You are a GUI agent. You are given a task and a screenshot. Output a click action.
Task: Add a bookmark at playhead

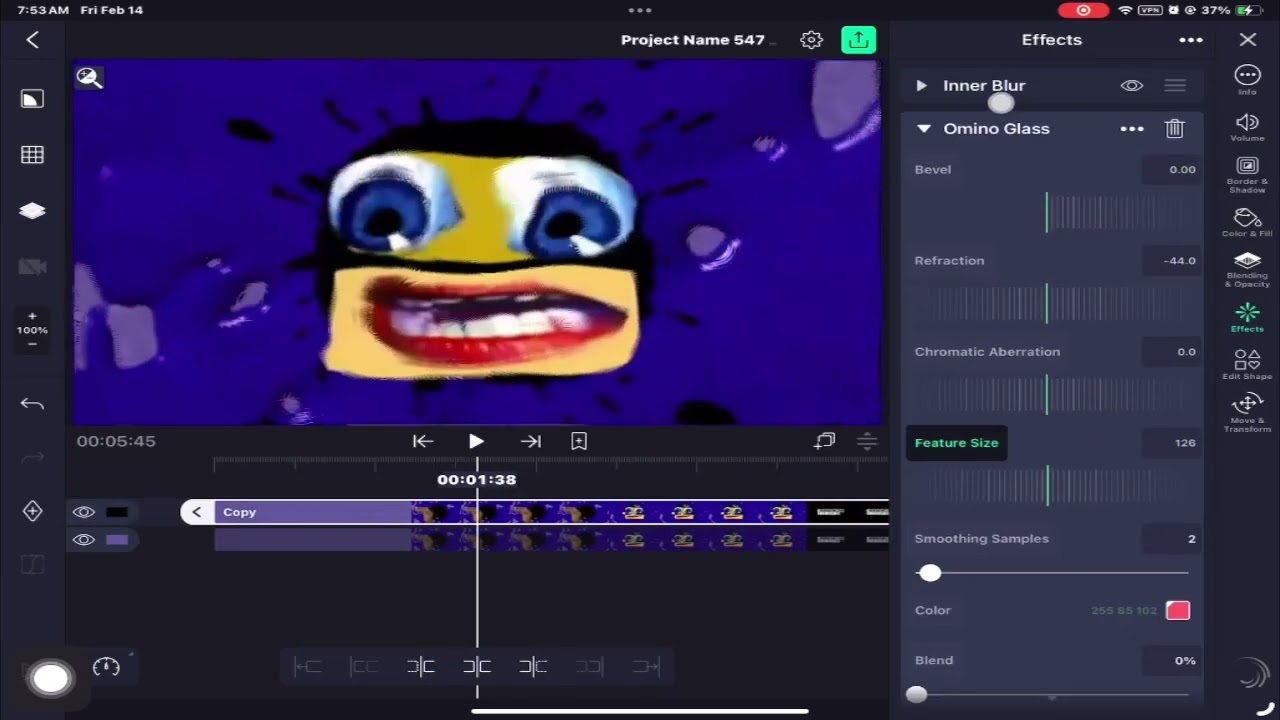(579, 441)
